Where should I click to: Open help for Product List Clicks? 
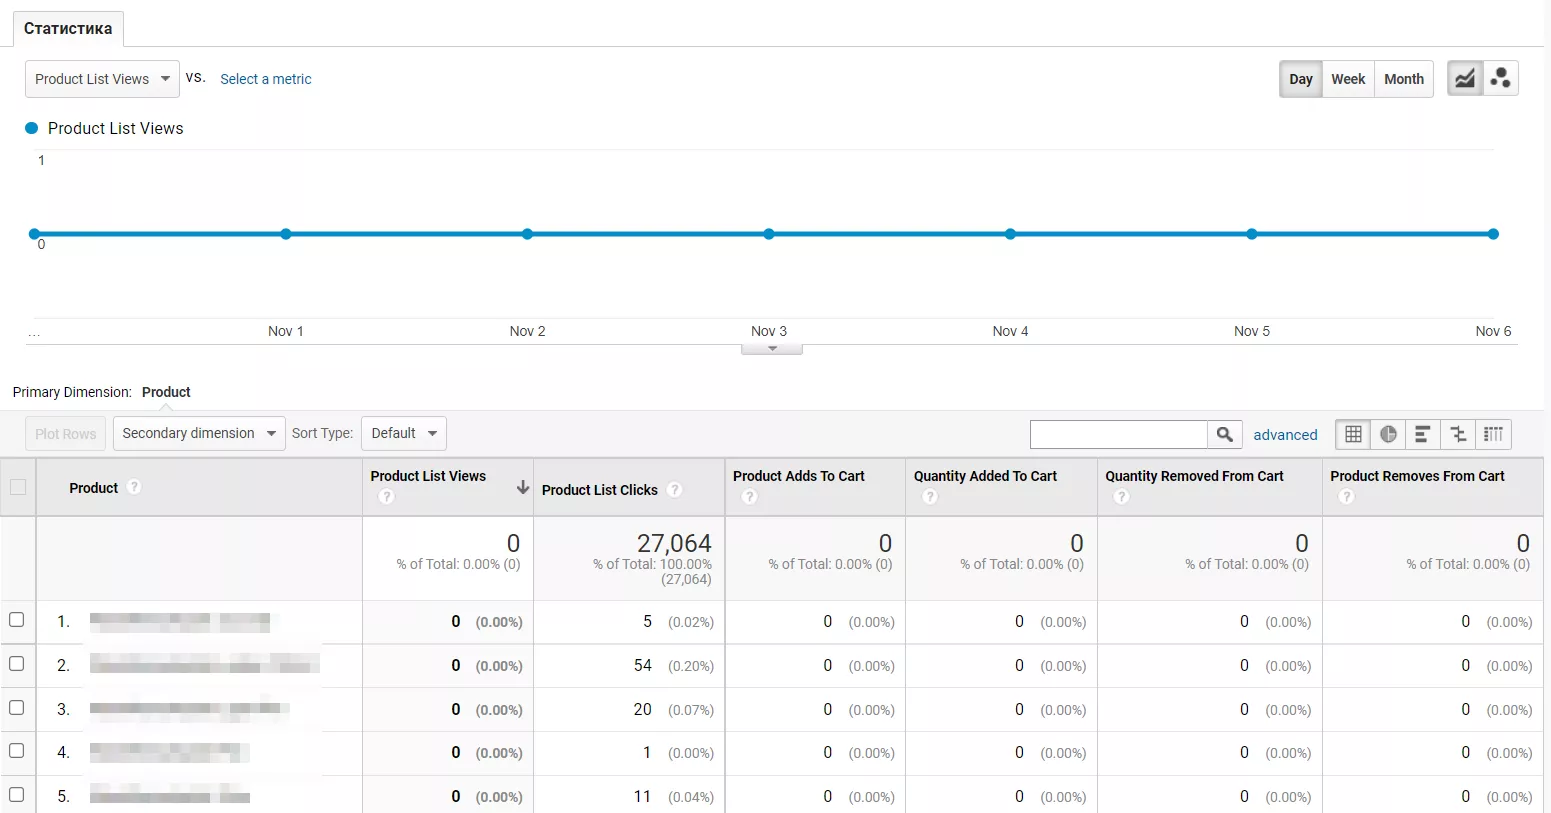(675, 489)
